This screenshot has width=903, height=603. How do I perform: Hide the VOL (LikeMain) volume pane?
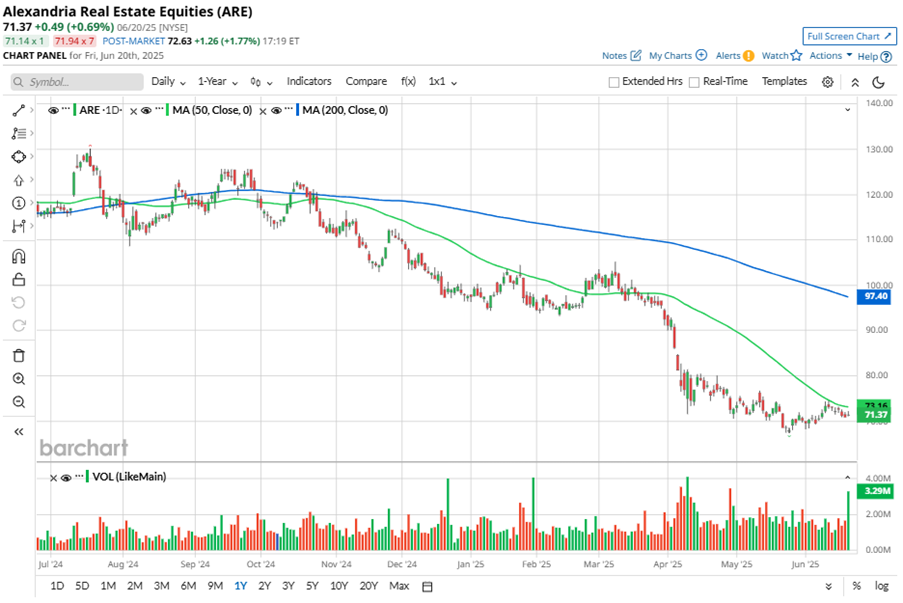(x=66, y=477)
